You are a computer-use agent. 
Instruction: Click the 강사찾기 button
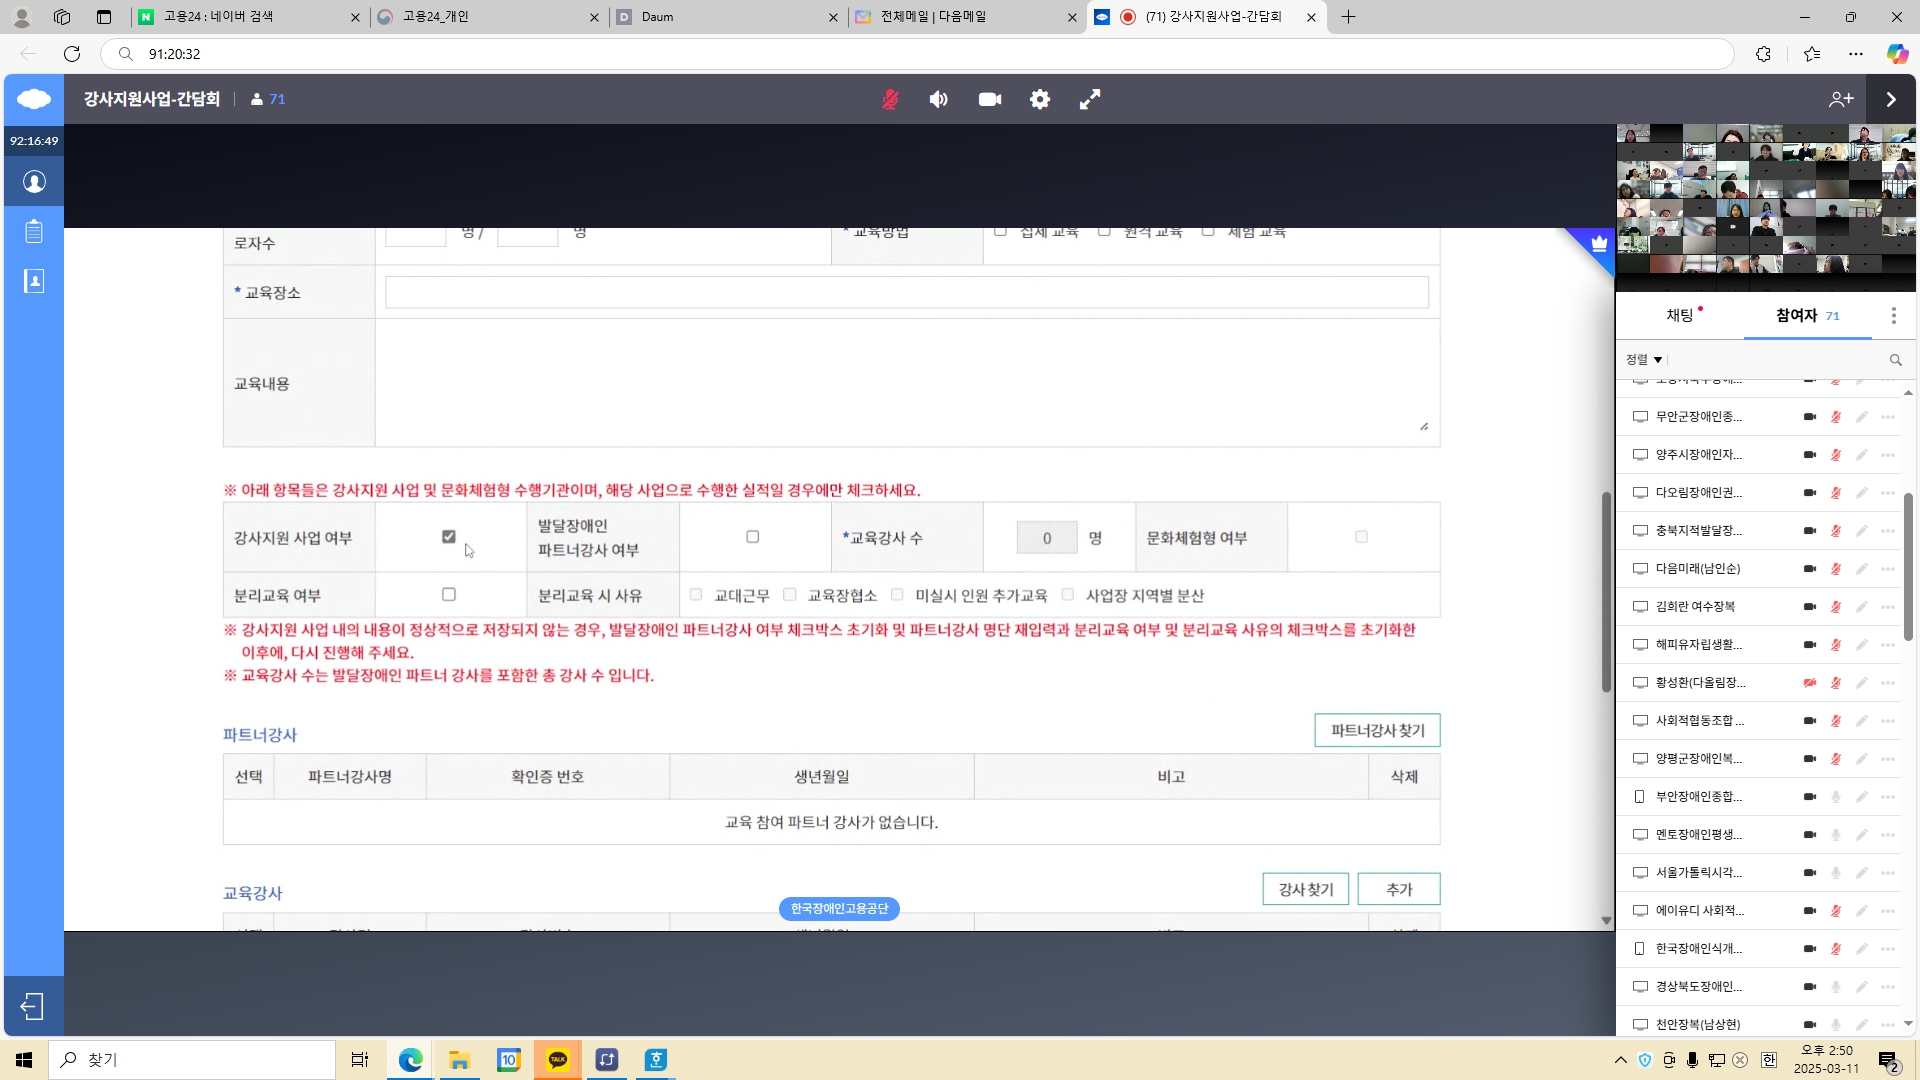[x=1305, y=889]
